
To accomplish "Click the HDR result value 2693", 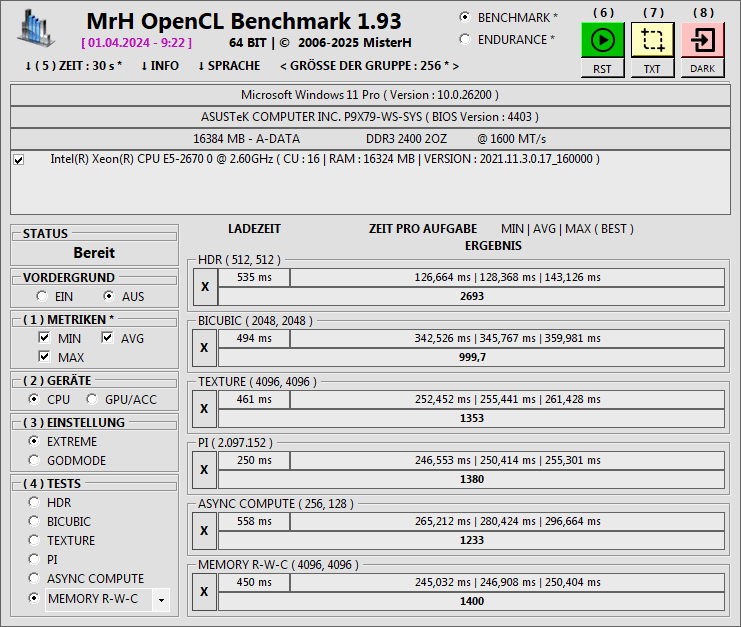I will point(472,296).
